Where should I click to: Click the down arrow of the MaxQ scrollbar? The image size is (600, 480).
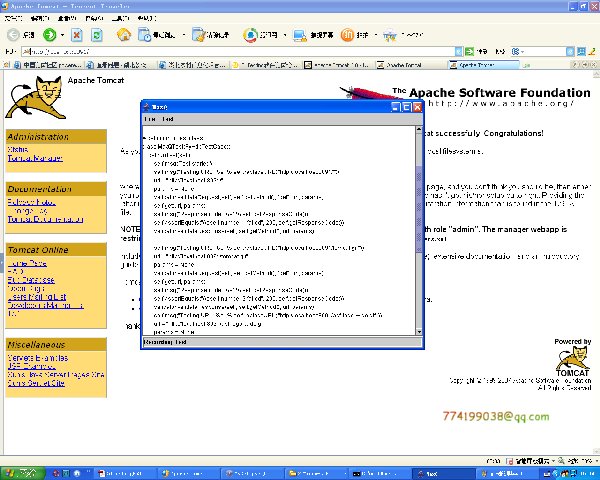click(419, 332)
